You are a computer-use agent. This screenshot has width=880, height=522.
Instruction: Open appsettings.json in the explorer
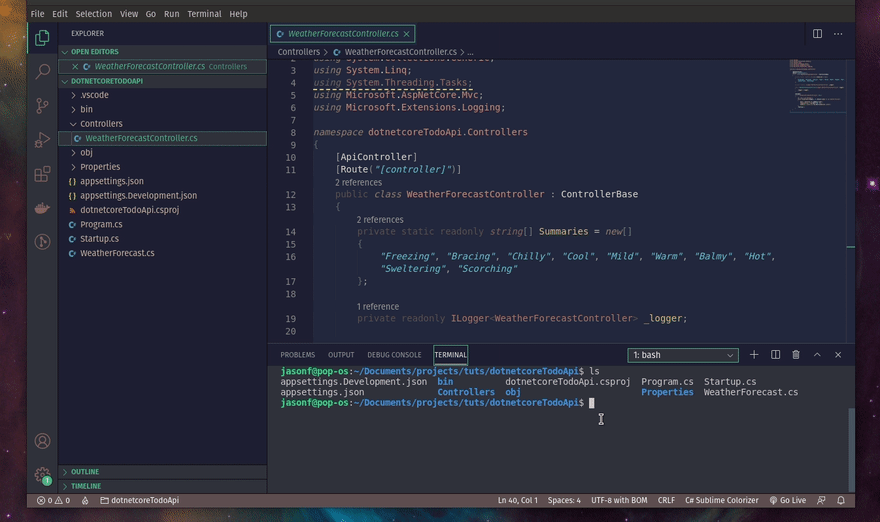(163, 181)
